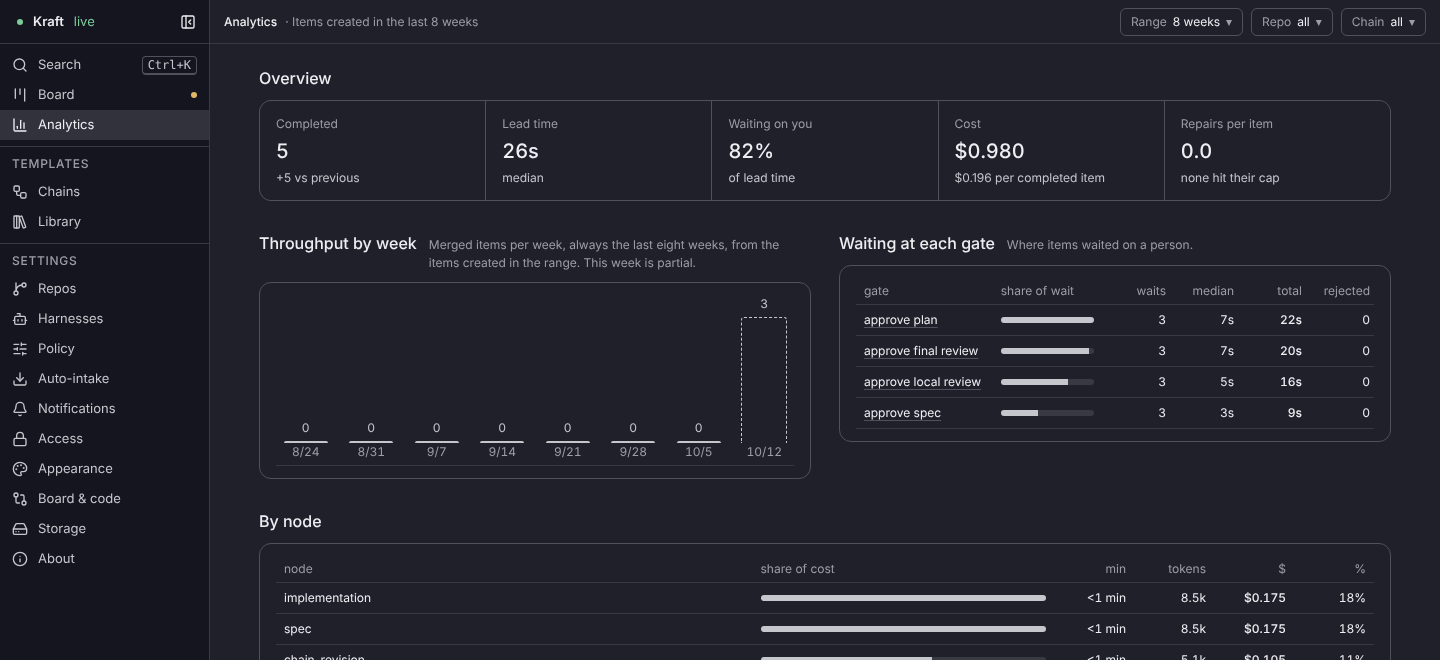This screenshot has height=660, width=1440.
Task: Click the Search magnifier icon
Action: click(x=20, y=65)
